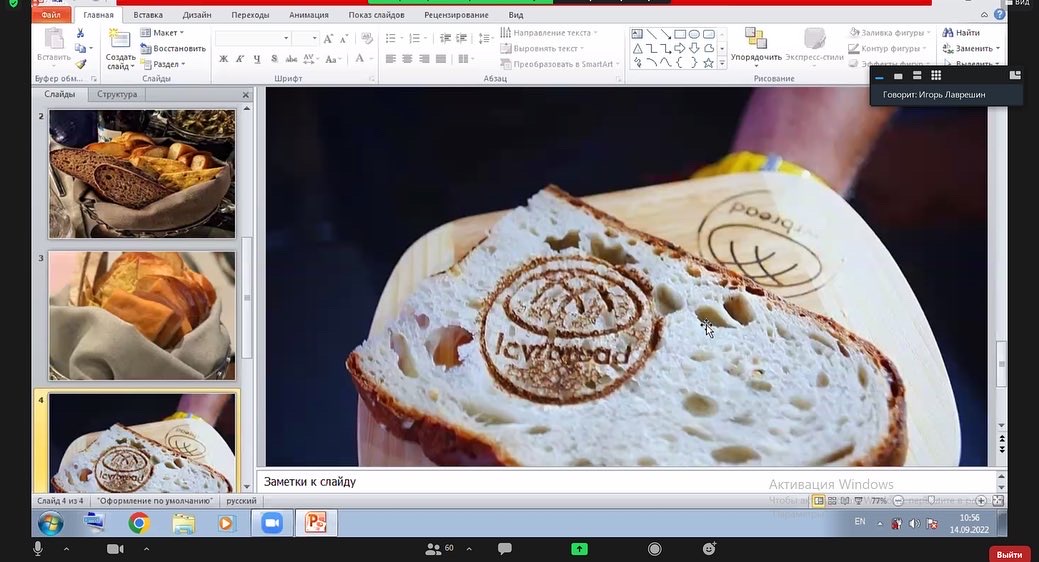1039x562 pixels.
Task: Decrease font size with the small A icon
Action: pos(344,40)
